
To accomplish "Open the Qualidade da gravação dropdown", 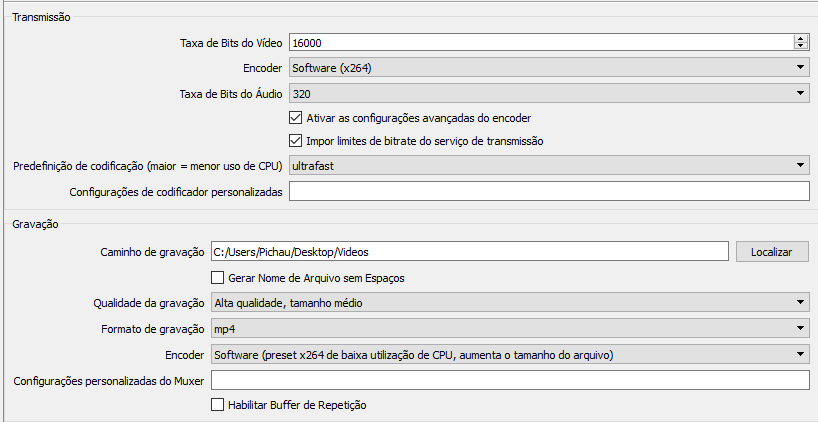I will click(x=510, y=303).
